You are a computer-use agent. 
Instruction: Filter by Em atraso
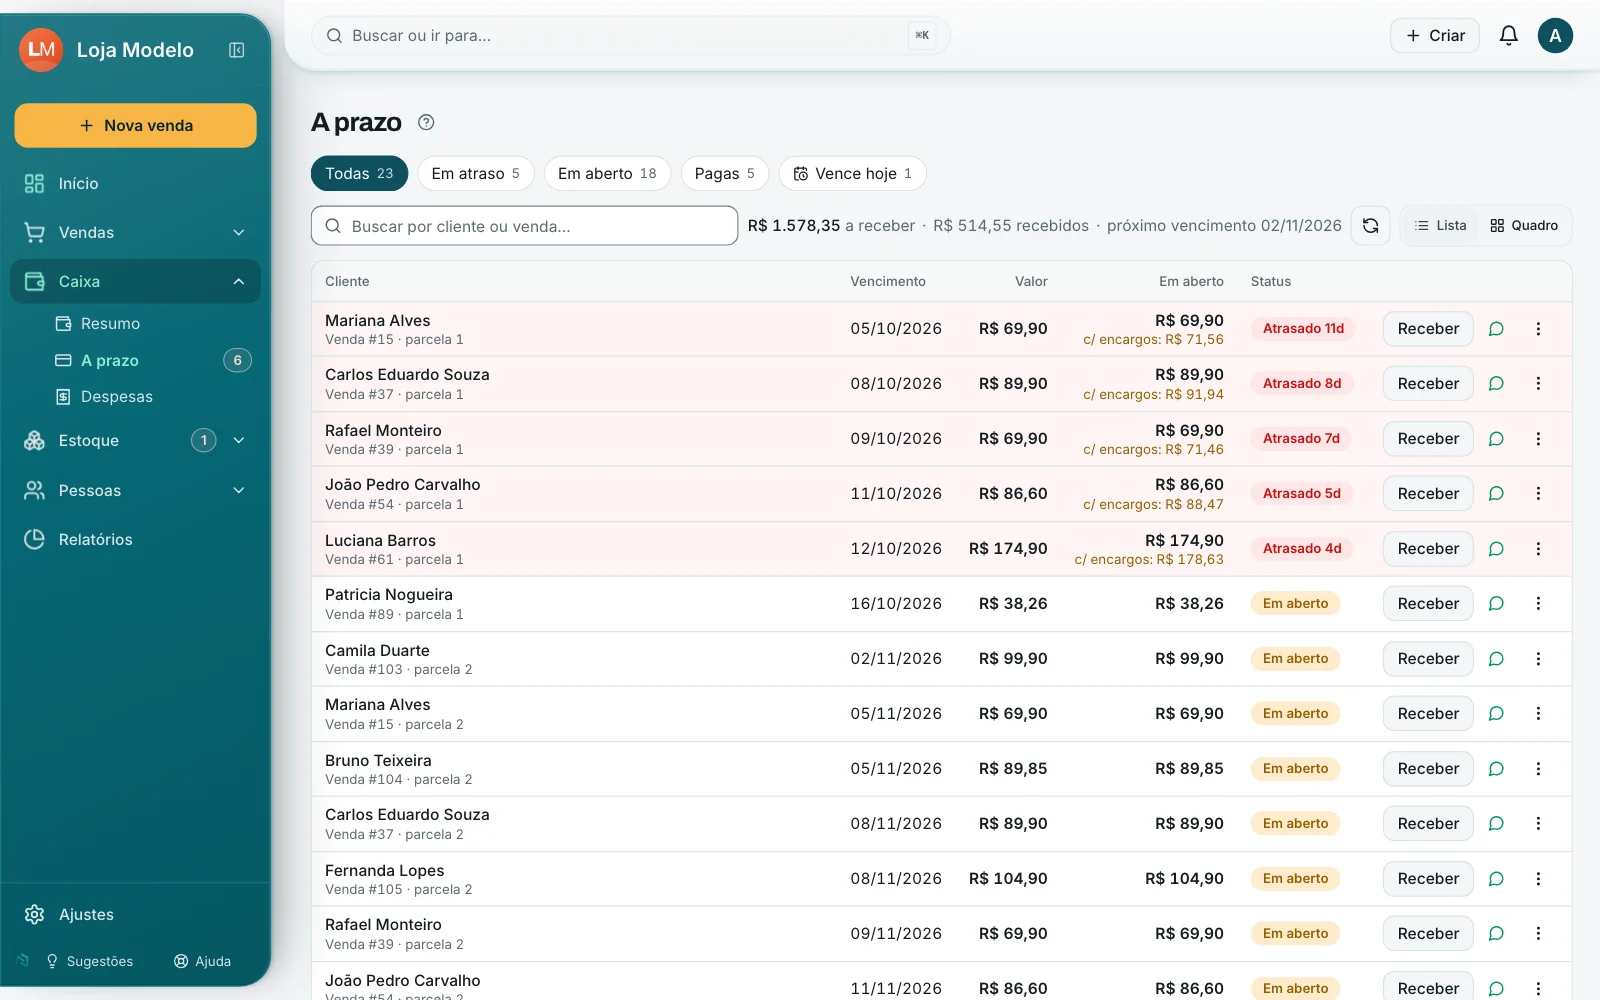(x=476, y=174)
